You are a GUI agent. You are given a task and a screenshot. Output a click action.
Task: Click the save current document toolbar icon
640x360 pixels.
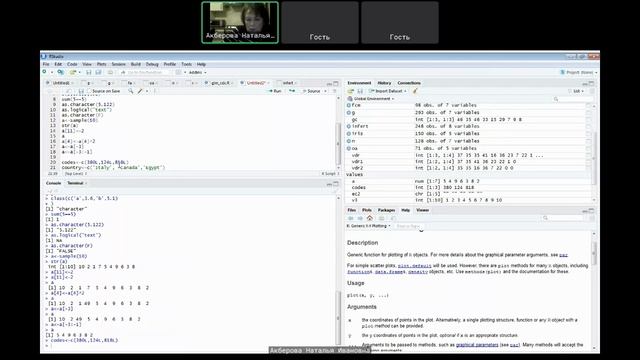point(89,72)
